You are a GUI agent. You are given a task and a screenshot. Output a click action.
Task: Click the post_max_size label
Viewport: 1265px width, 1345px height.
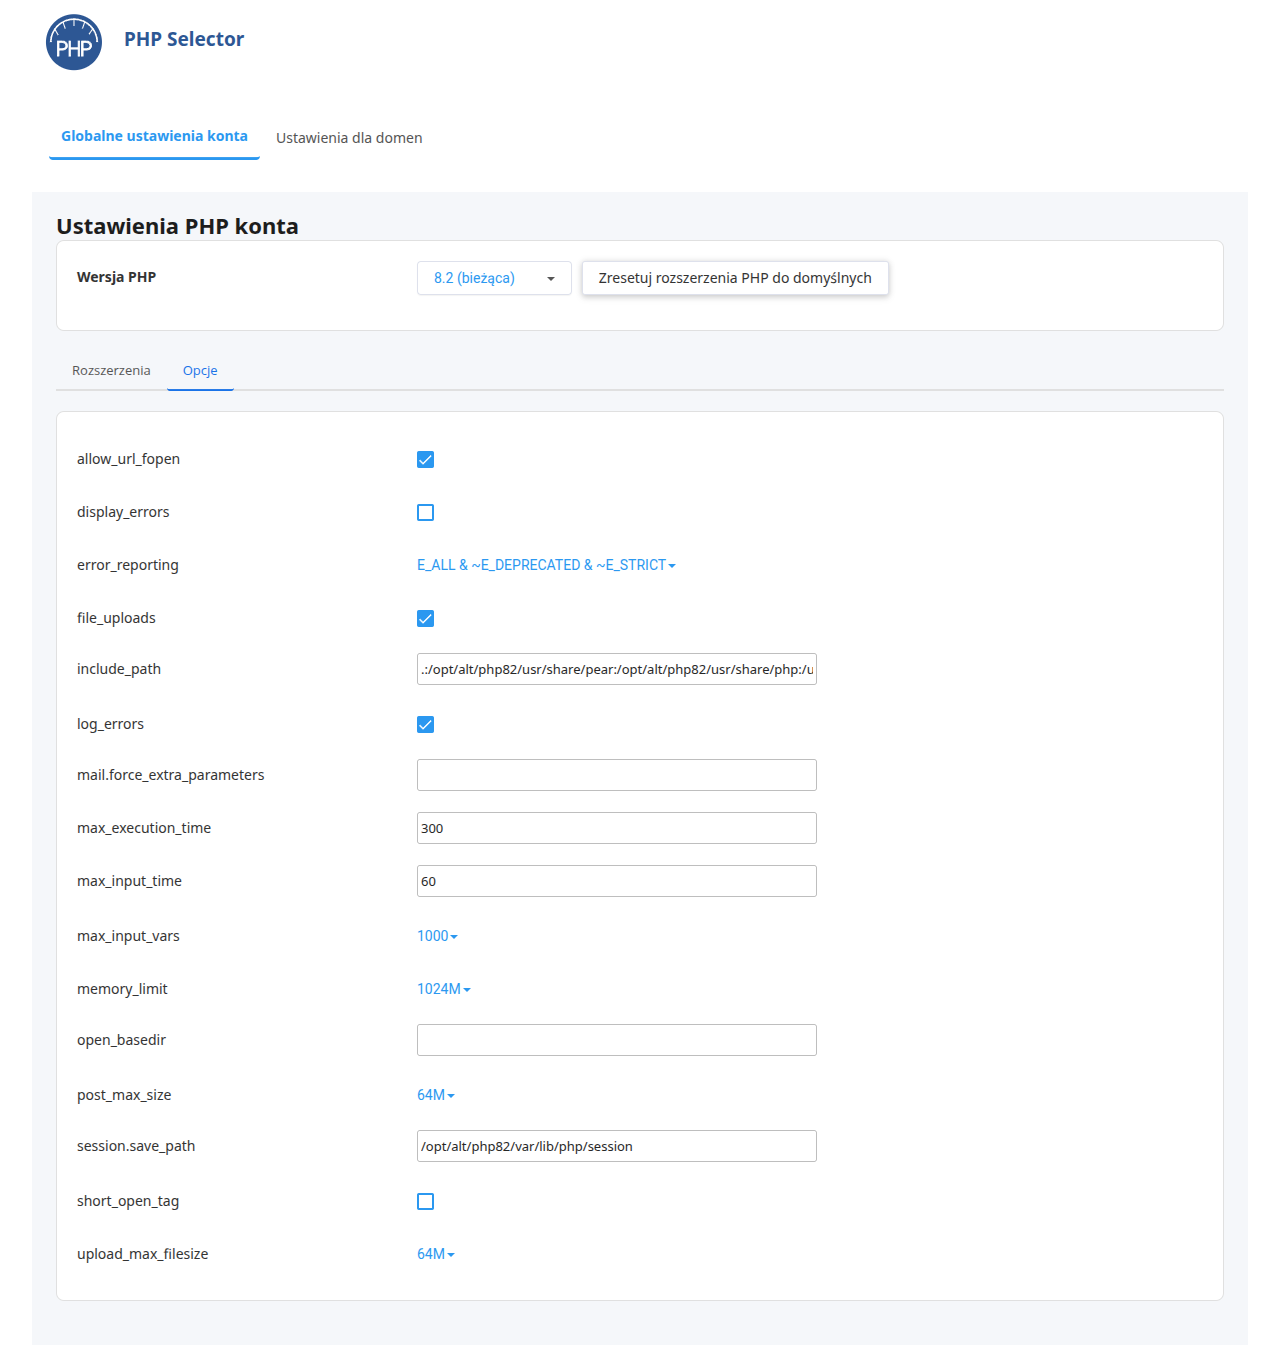point(124,1095)
